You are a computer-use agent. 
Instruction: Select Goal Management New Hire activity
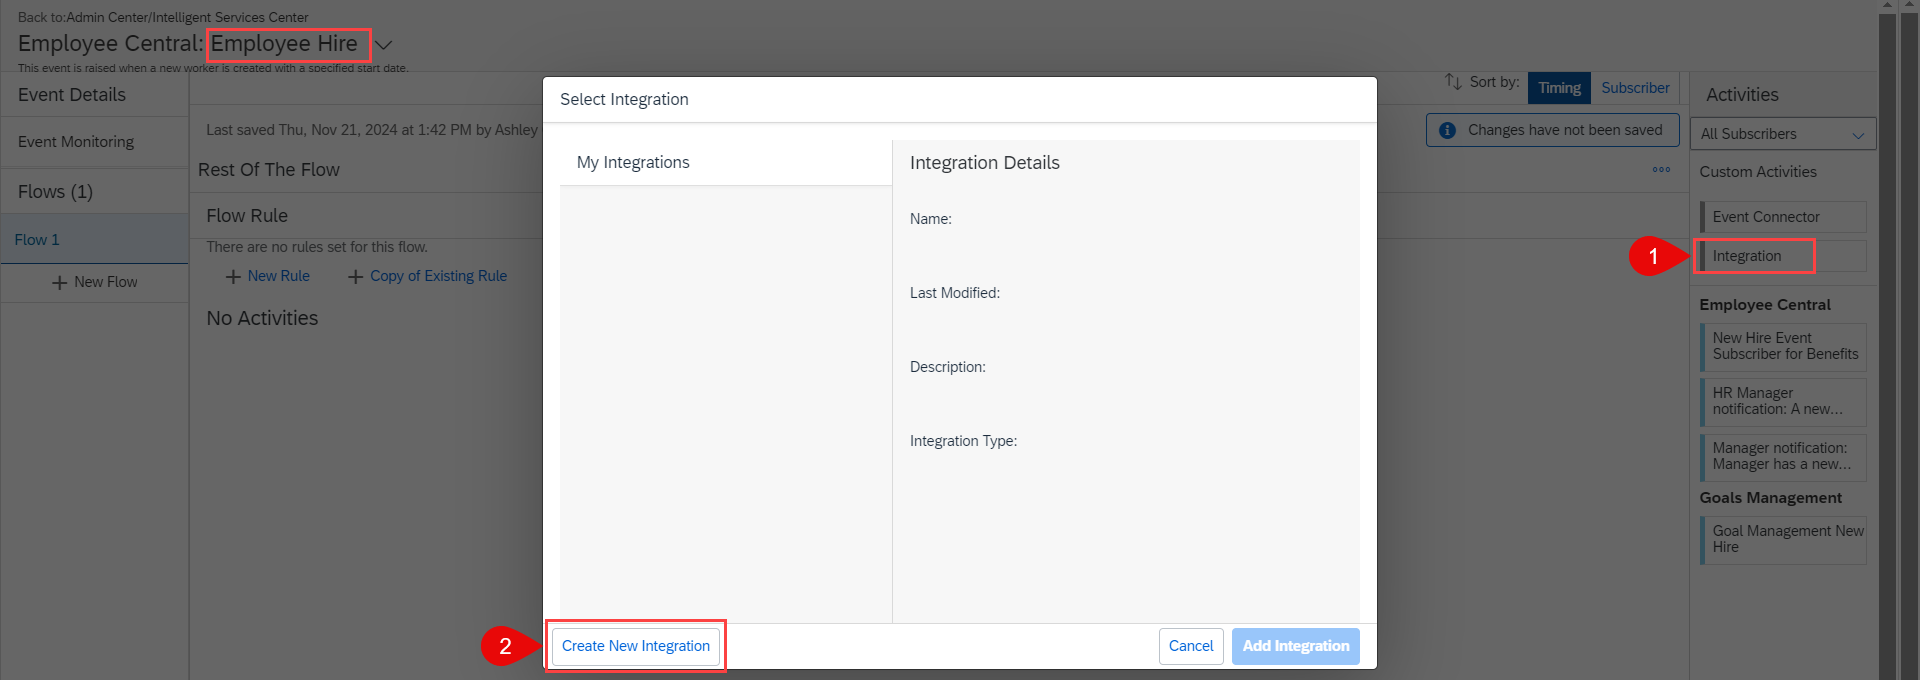point(1783,540)
